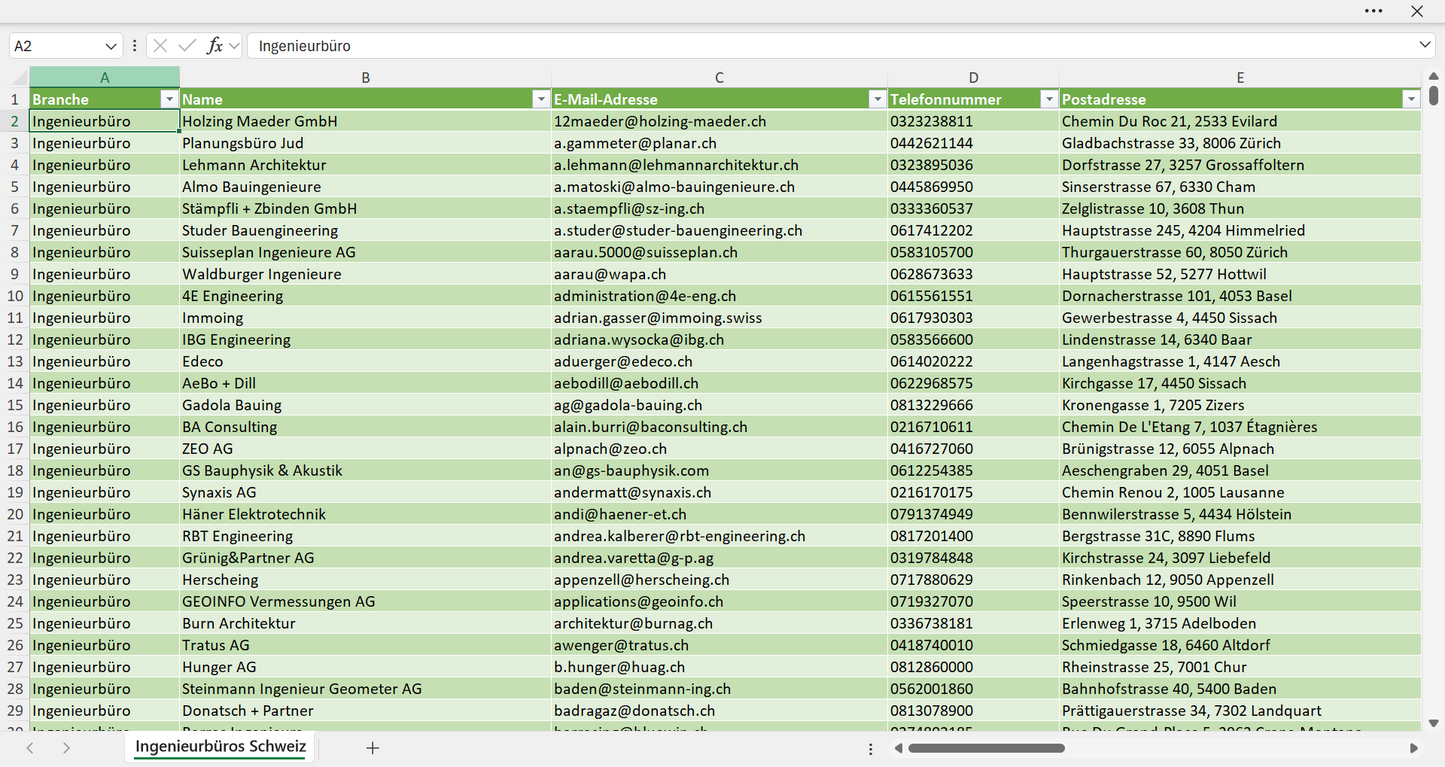Select phone number 0617412202
Screen dimensions: 1445x767
pyautogui.click(x=973, y=230)
